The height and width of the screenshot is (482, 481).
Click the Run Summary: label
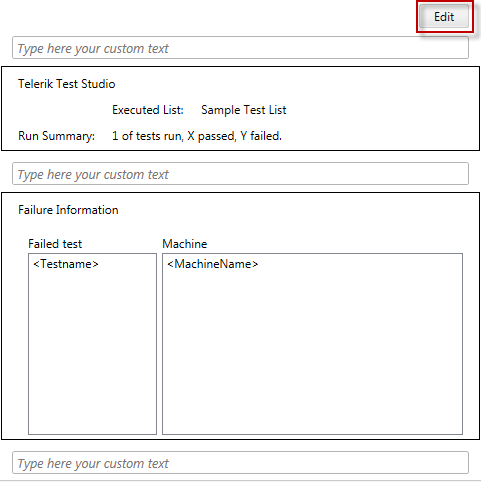(56, 136)
